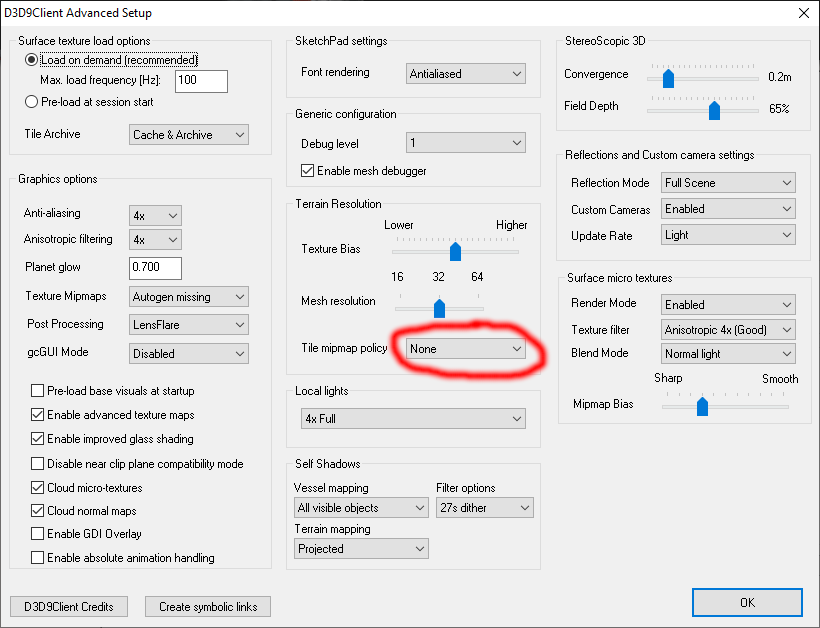Select Load on demand radio button
The image size is (820, 628).
click(x=31, y=60)
